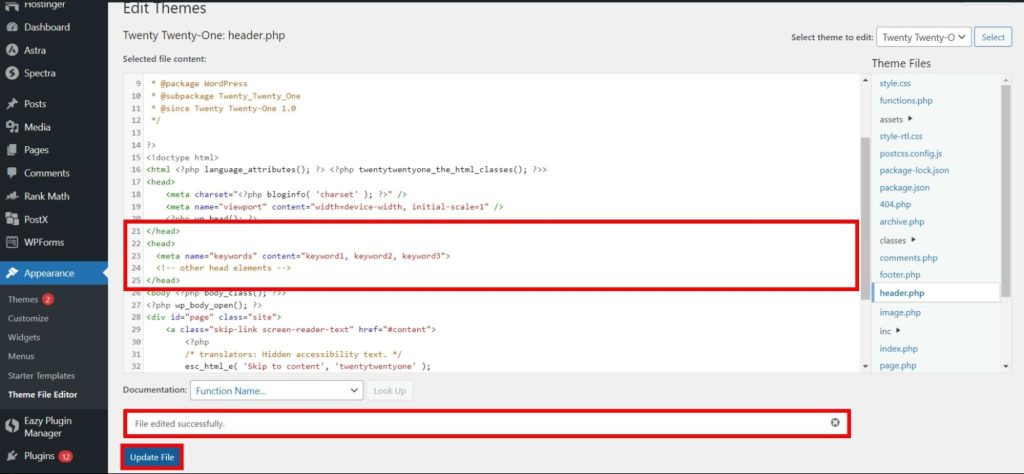The width and height of the screenshot is (1024, 474).
Task: Click the @package WordPress comment line
Action: click(x=199, y=84)
